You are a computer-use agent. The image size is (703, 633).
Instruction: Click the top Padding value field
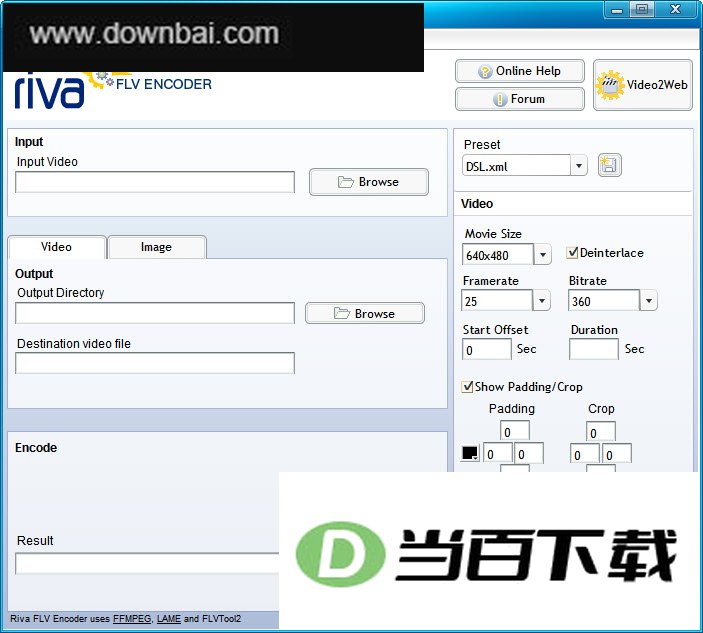515,431
